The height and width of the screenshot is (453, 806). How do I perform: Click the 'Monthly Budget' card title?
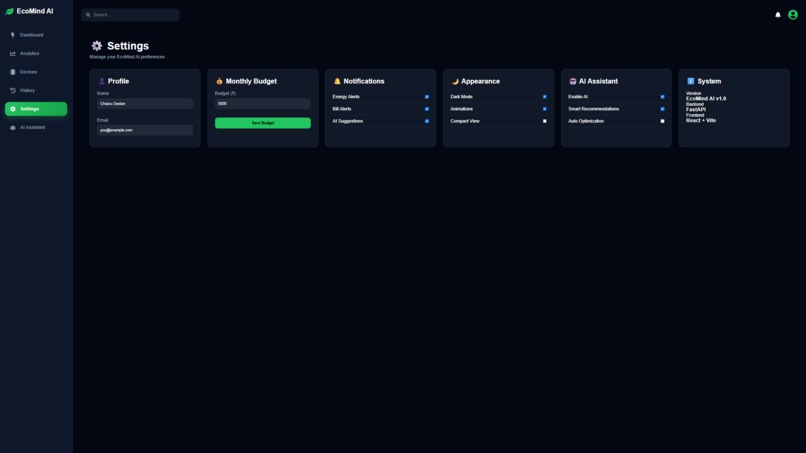click(251, 81)
